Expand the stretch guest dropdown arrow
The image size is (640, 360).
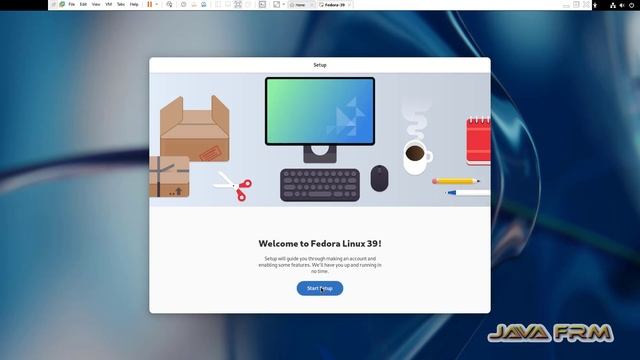(x=284, y=4)
